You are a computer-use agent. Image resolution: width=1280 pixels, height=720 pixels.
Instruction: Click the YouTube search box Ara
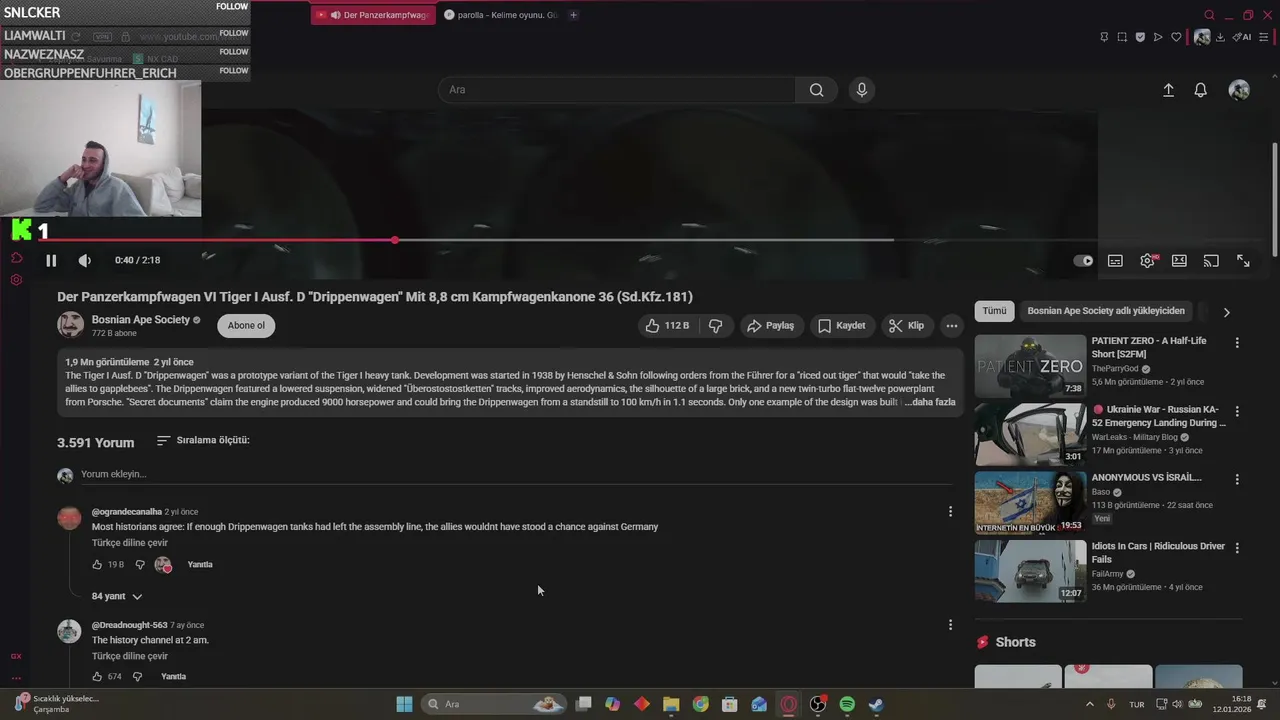pos(616,90)
